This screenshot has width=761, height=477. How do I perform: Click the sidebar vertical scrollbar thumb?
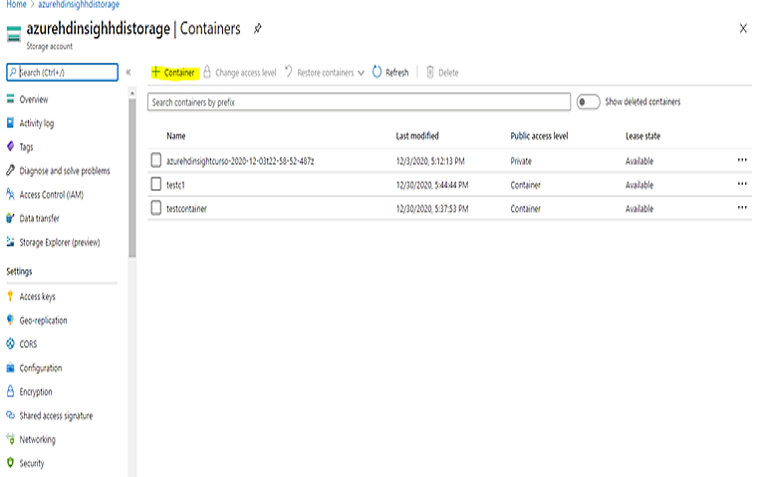132,178
